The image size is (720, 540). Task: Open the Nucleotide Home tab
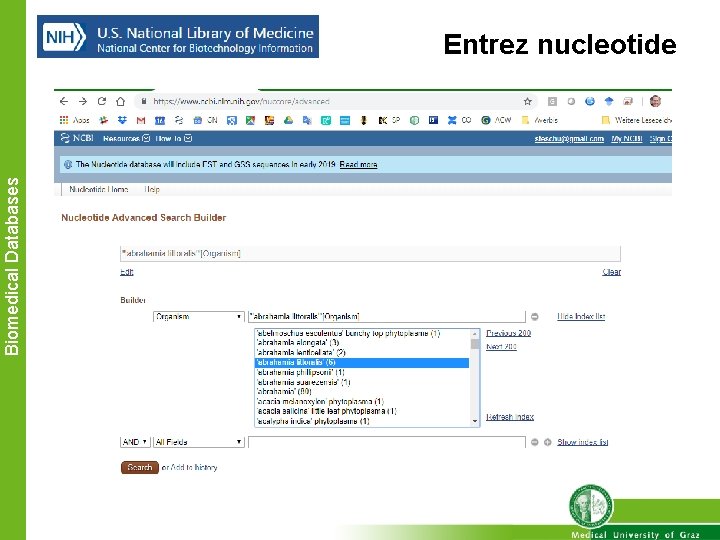[x=99, y=189]
